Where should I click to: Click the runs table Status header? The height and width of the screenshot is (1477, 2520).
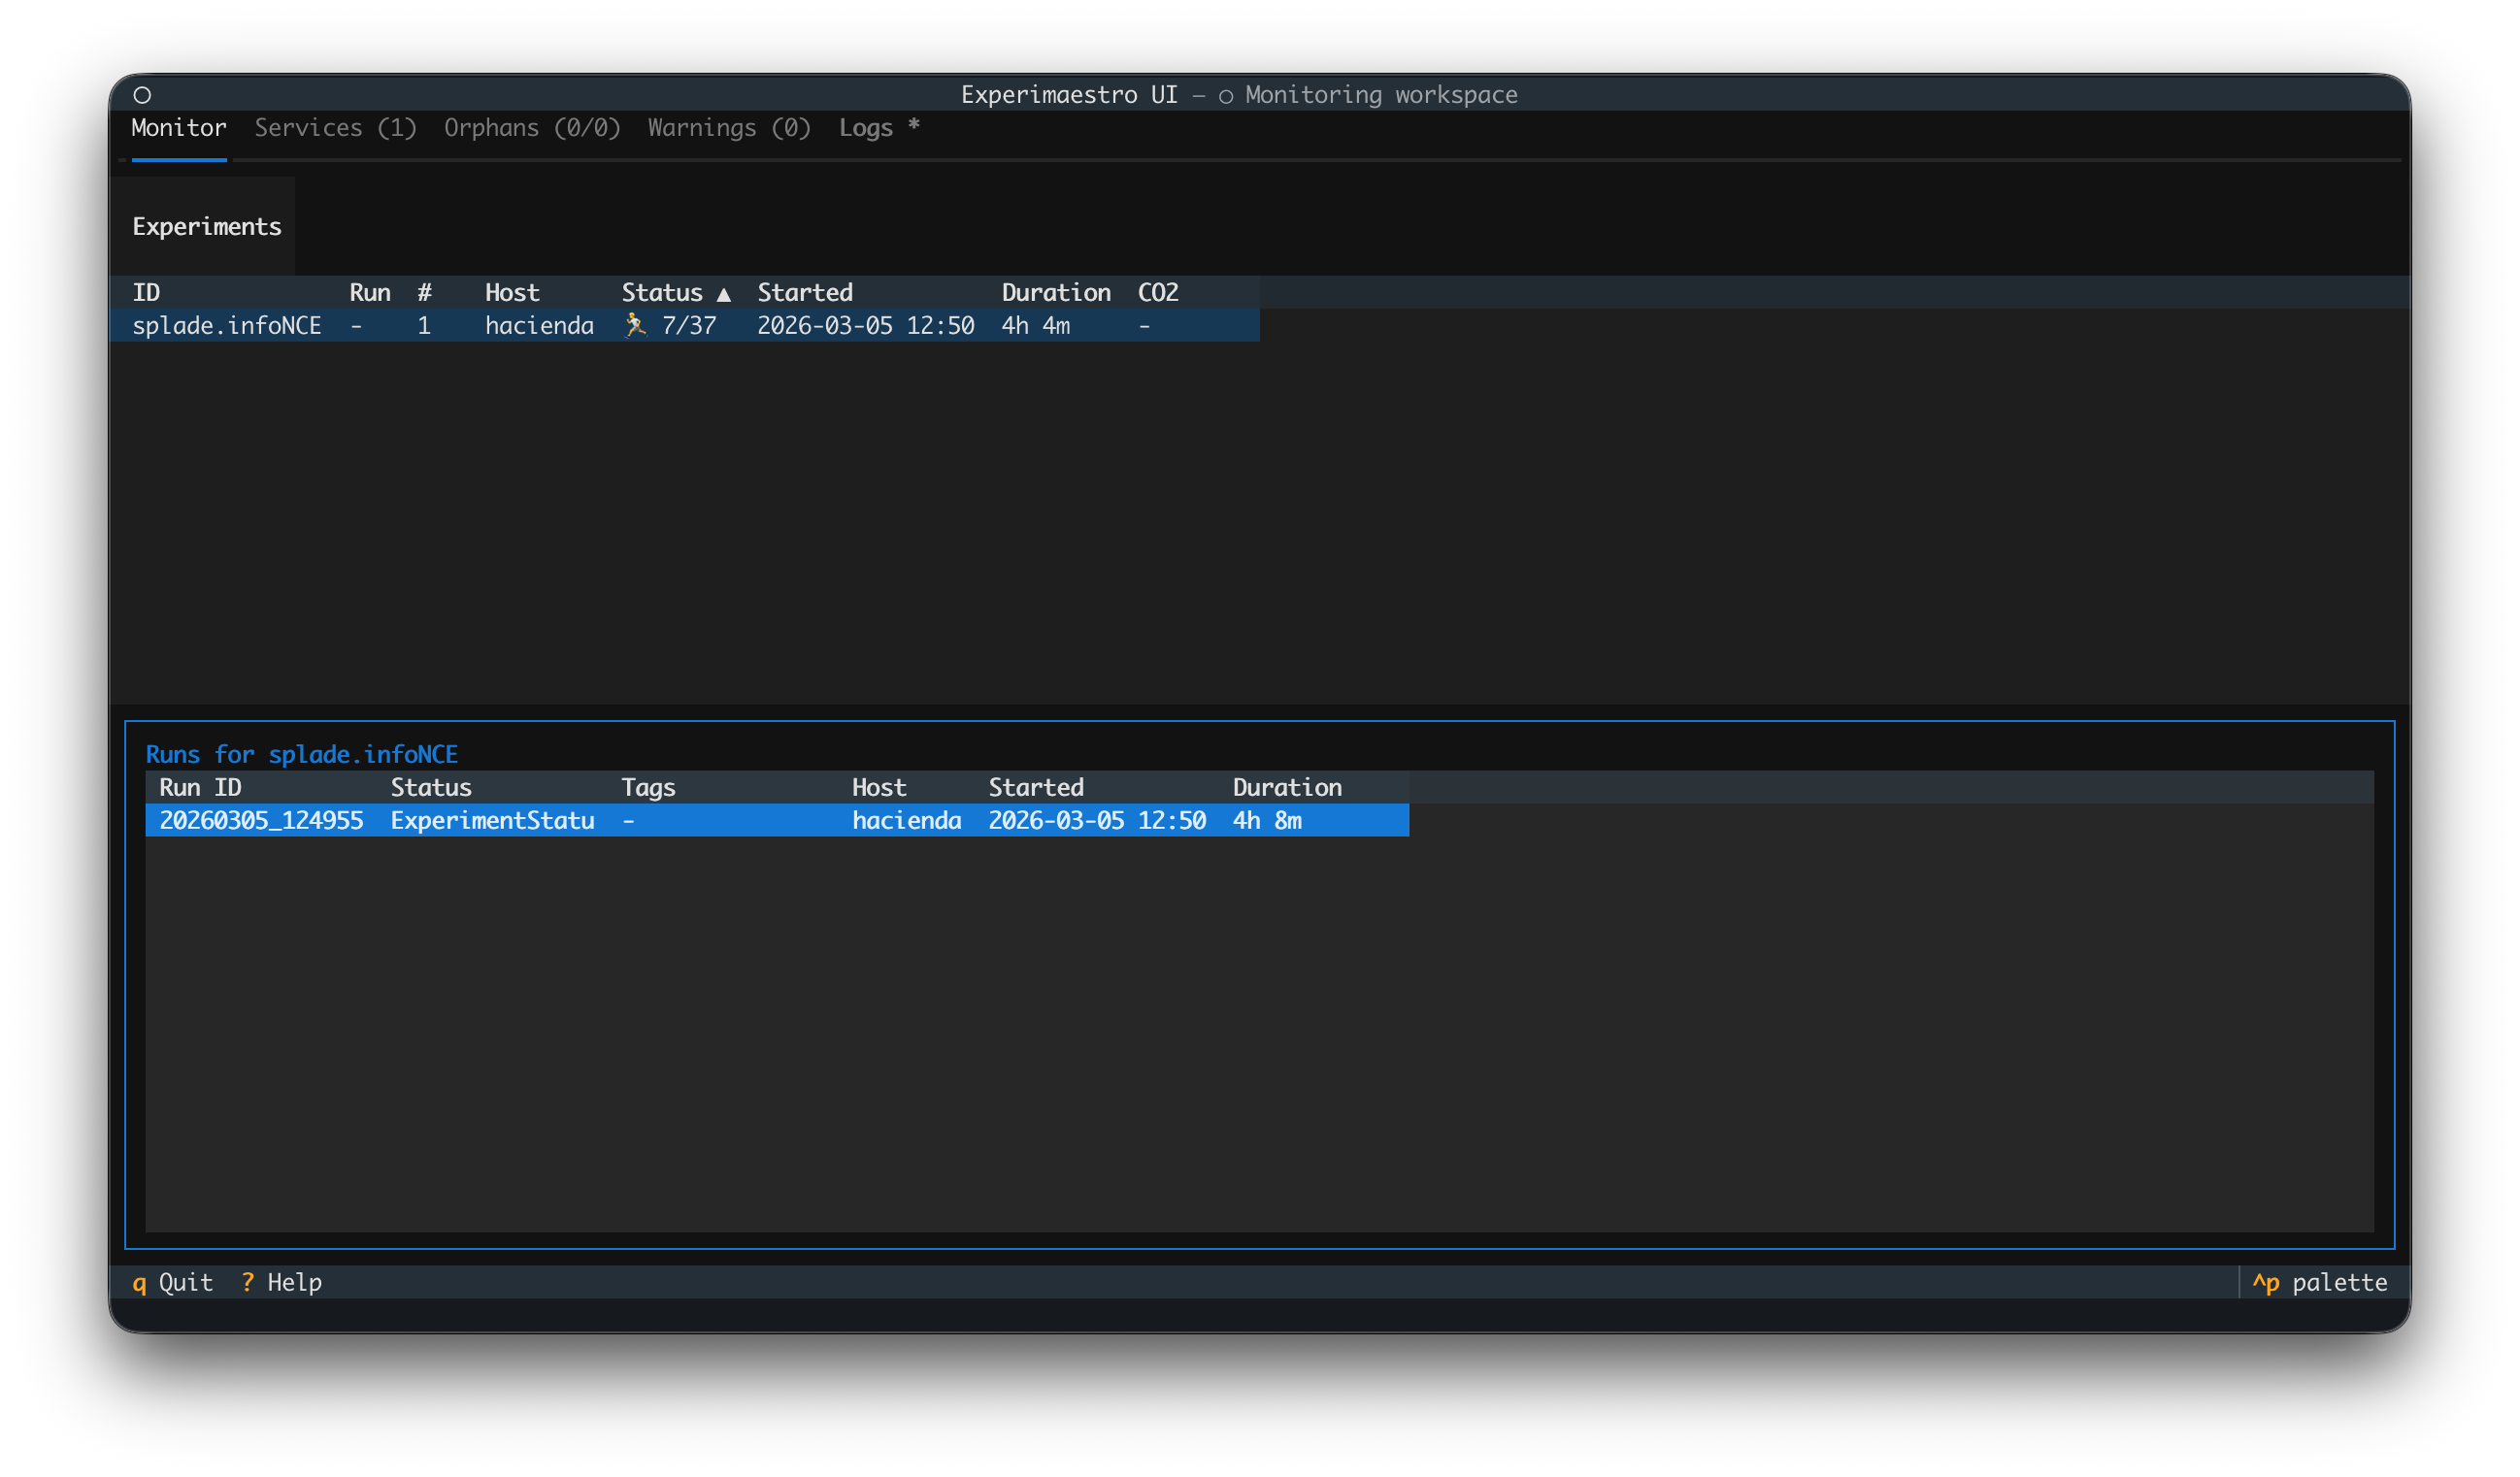pos(431,788)
